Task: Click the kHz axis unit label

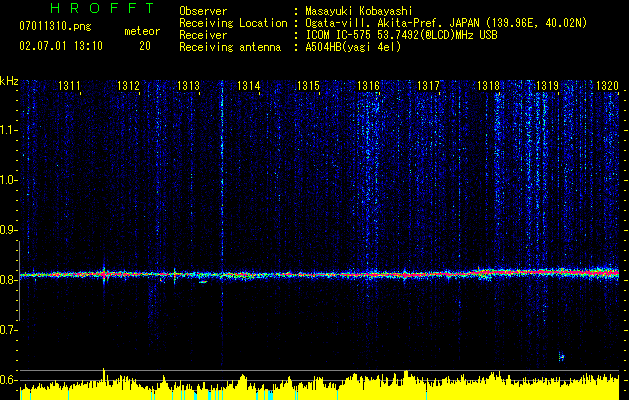Action: 9,81
